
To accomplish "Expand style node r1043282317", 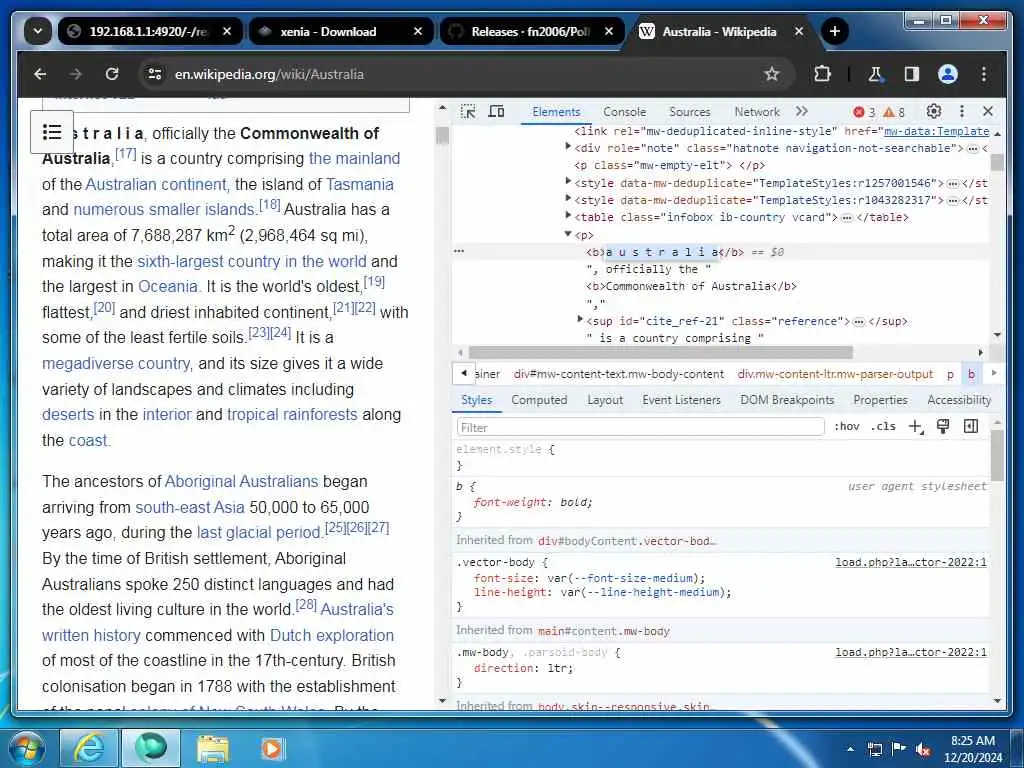I will tap(568, 199).
